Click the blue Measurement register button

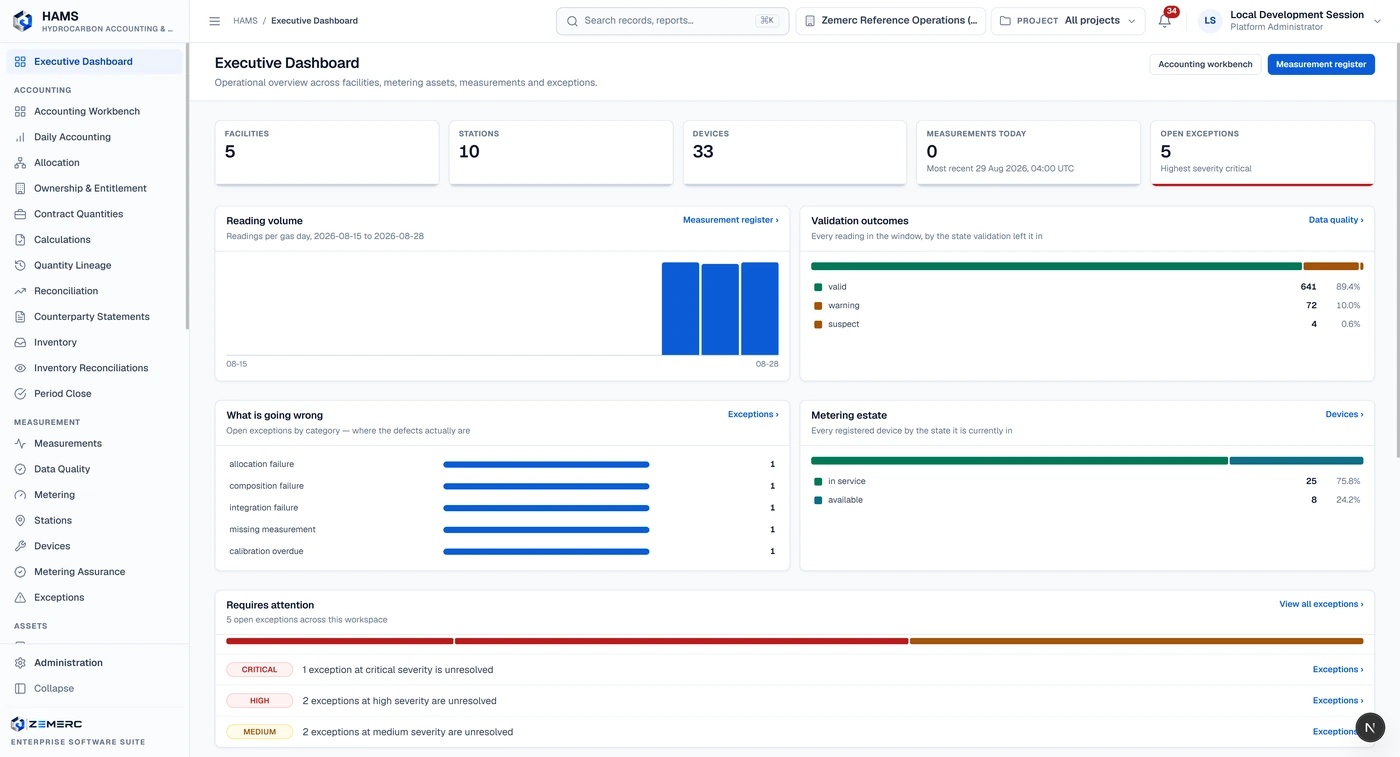click(1321, 64)
